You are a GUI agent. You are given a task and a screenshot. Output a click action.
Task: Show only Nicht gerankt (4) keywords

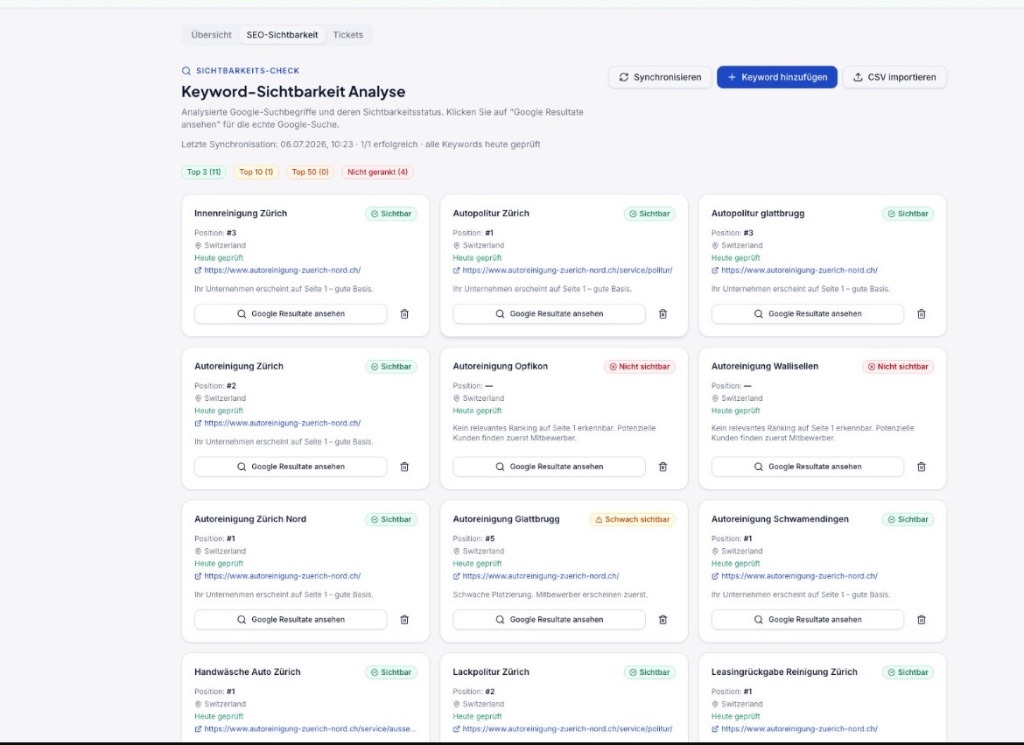(377, 172)
